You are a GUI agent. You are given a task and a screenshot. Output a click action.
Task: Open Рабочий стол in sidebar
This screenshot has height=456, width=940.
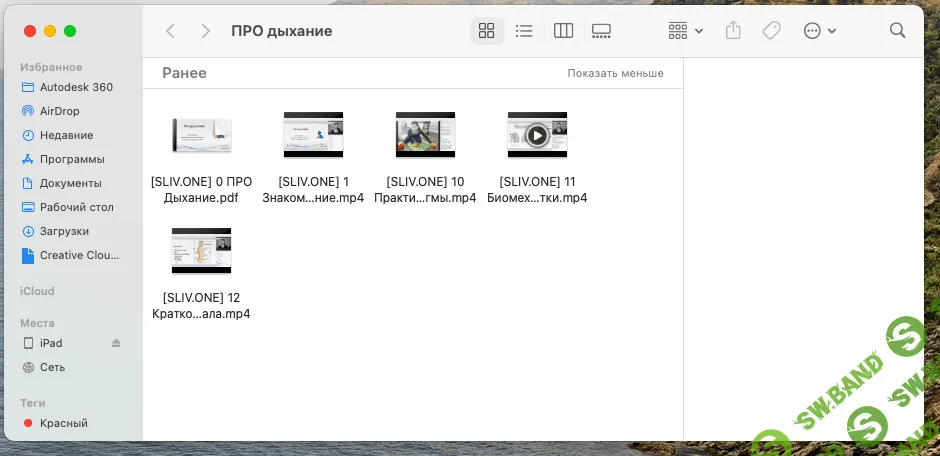[x=76, y=207]
